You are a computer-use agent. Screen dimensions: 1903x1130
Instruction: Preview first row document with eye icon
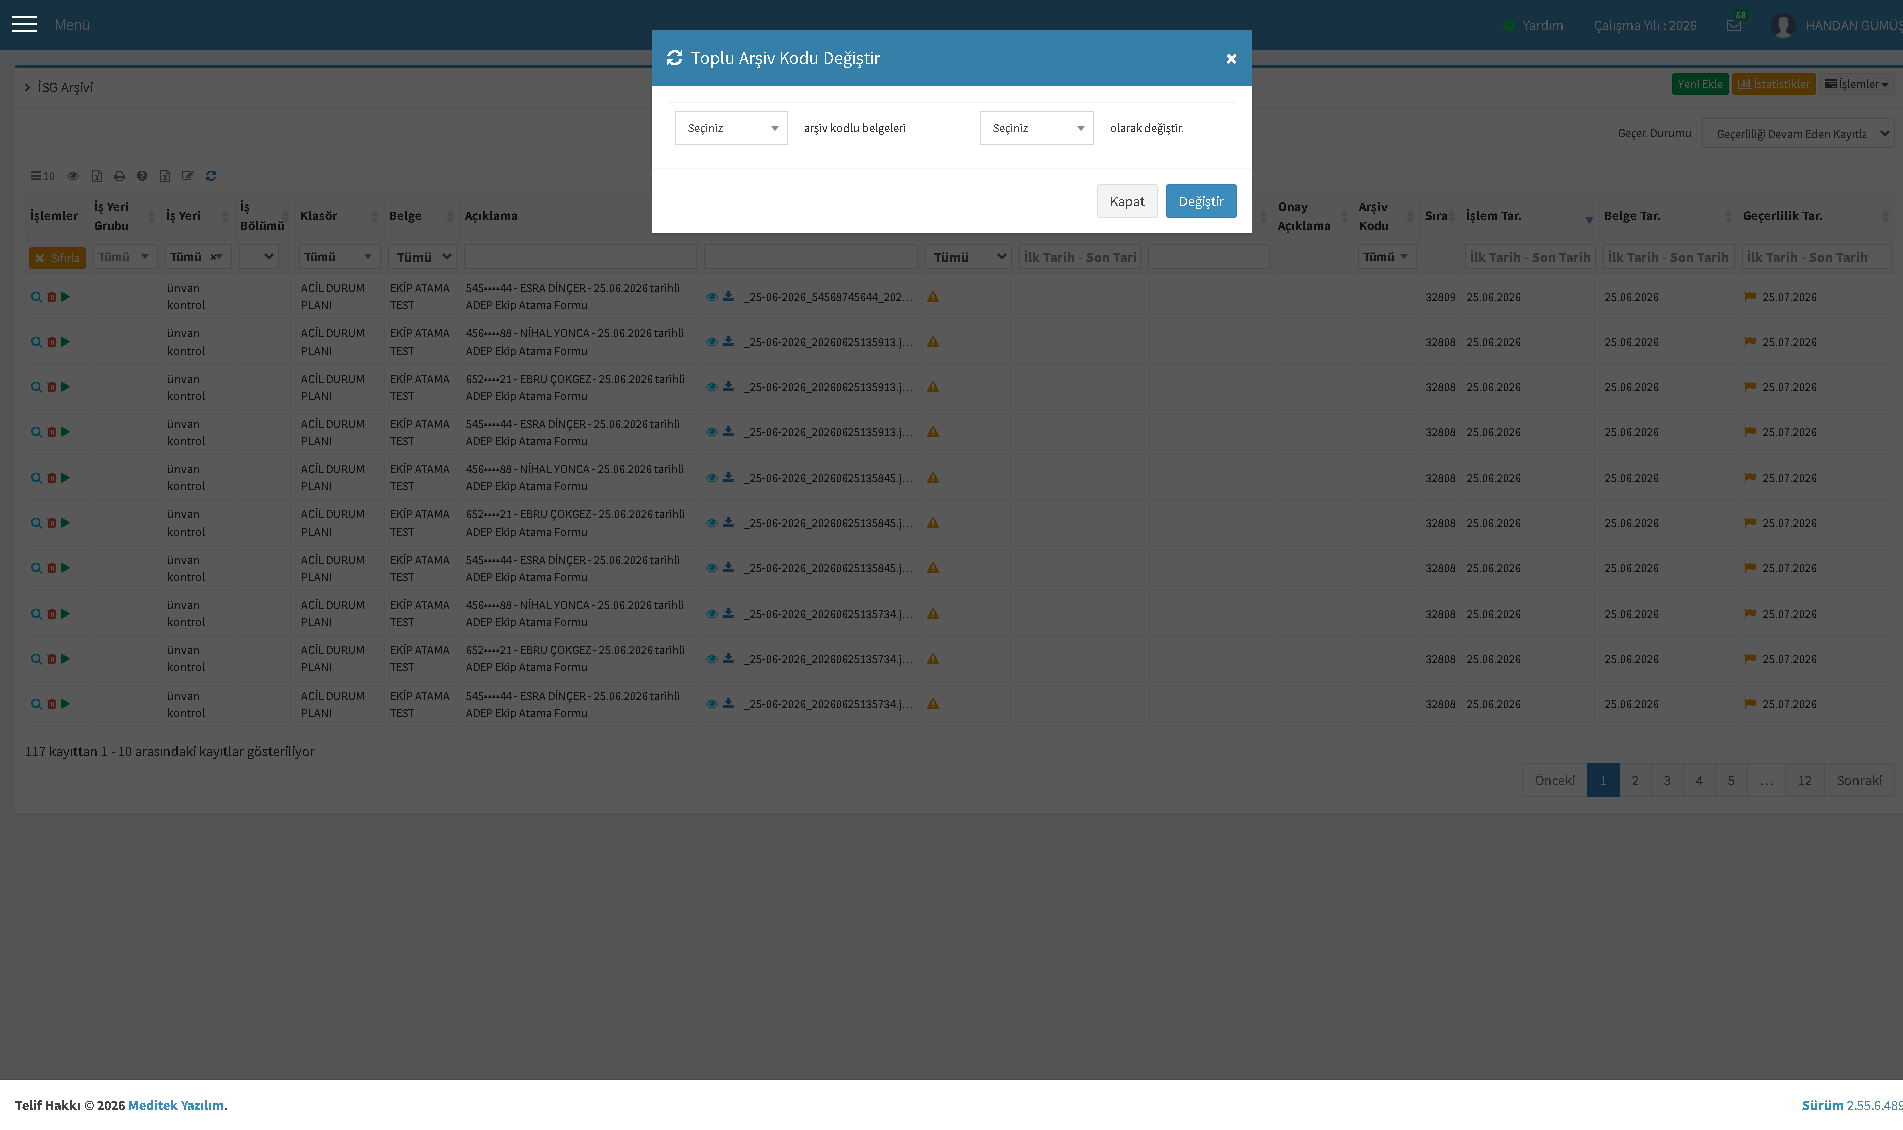click(x=711, y=297)
